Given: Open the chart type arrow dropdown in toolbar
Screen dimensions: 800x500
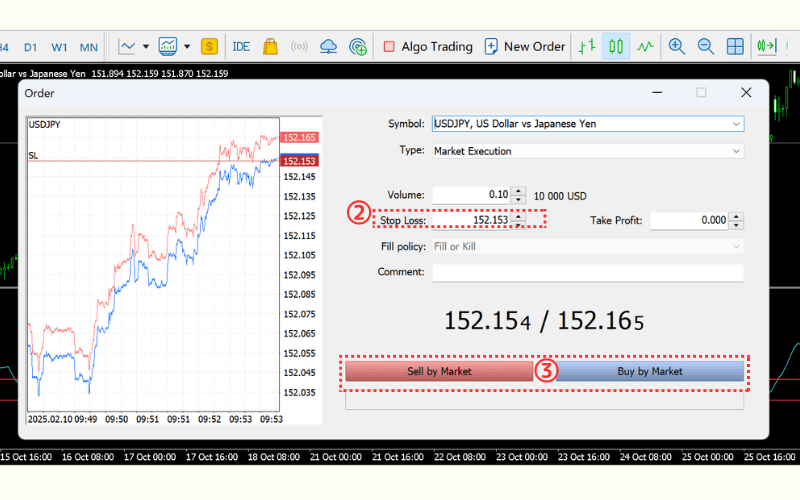Looking at the screenshot, I should click(146, 46).
